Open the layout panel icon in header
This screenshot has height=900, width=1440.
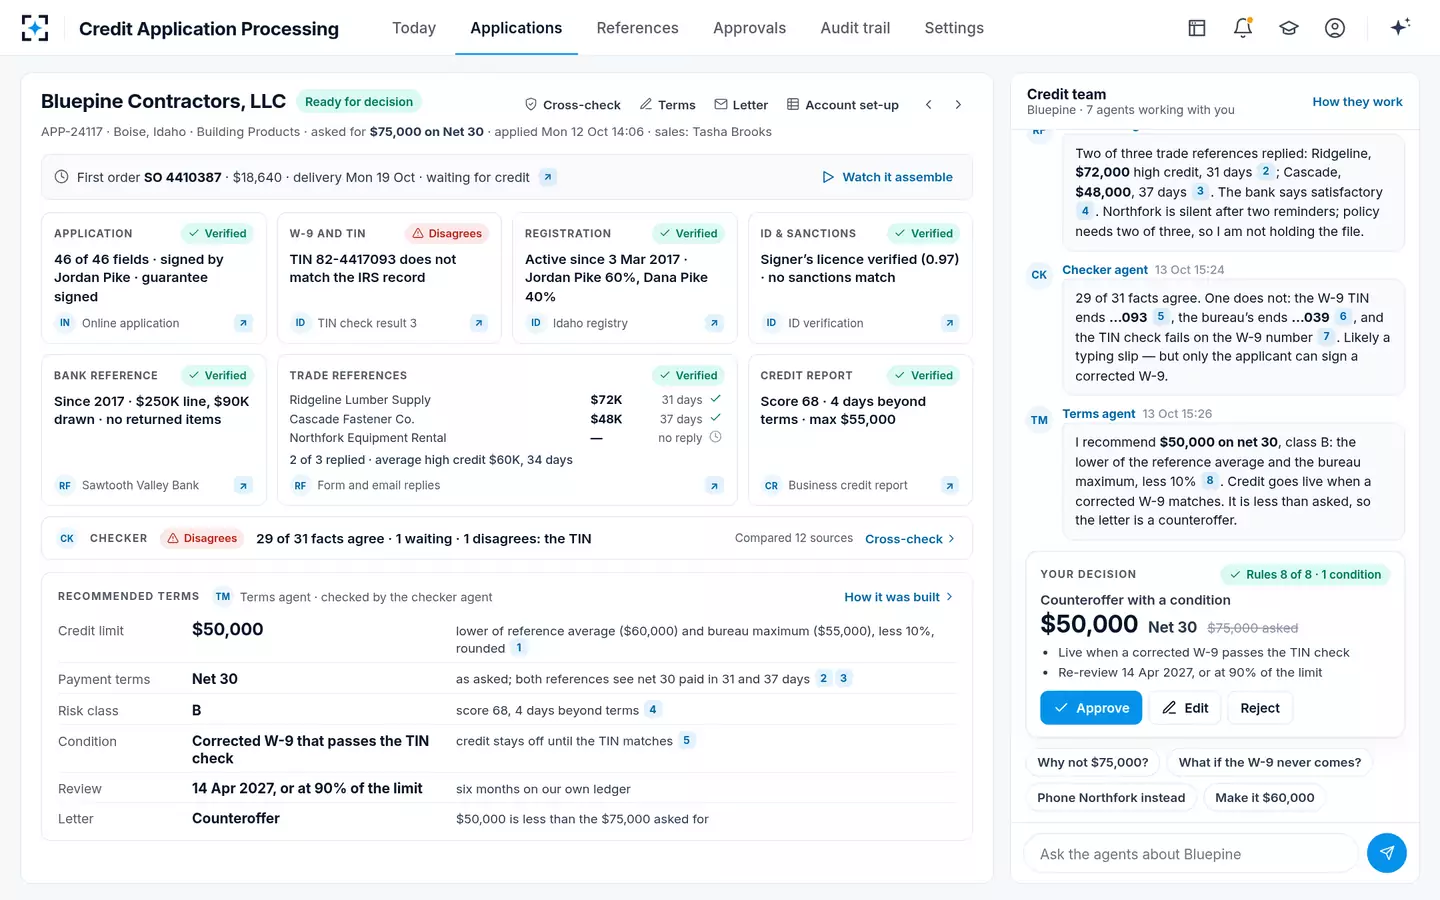click(1197, 28)
